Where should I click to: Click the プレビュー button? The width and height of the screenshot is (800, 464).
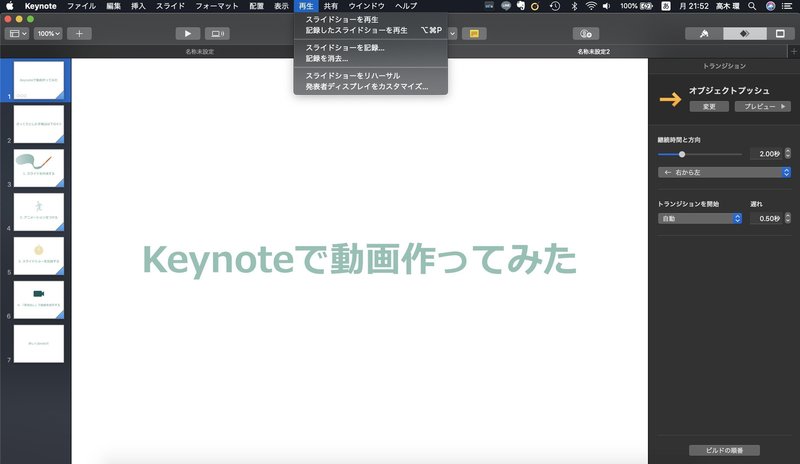tap(763, 106)
